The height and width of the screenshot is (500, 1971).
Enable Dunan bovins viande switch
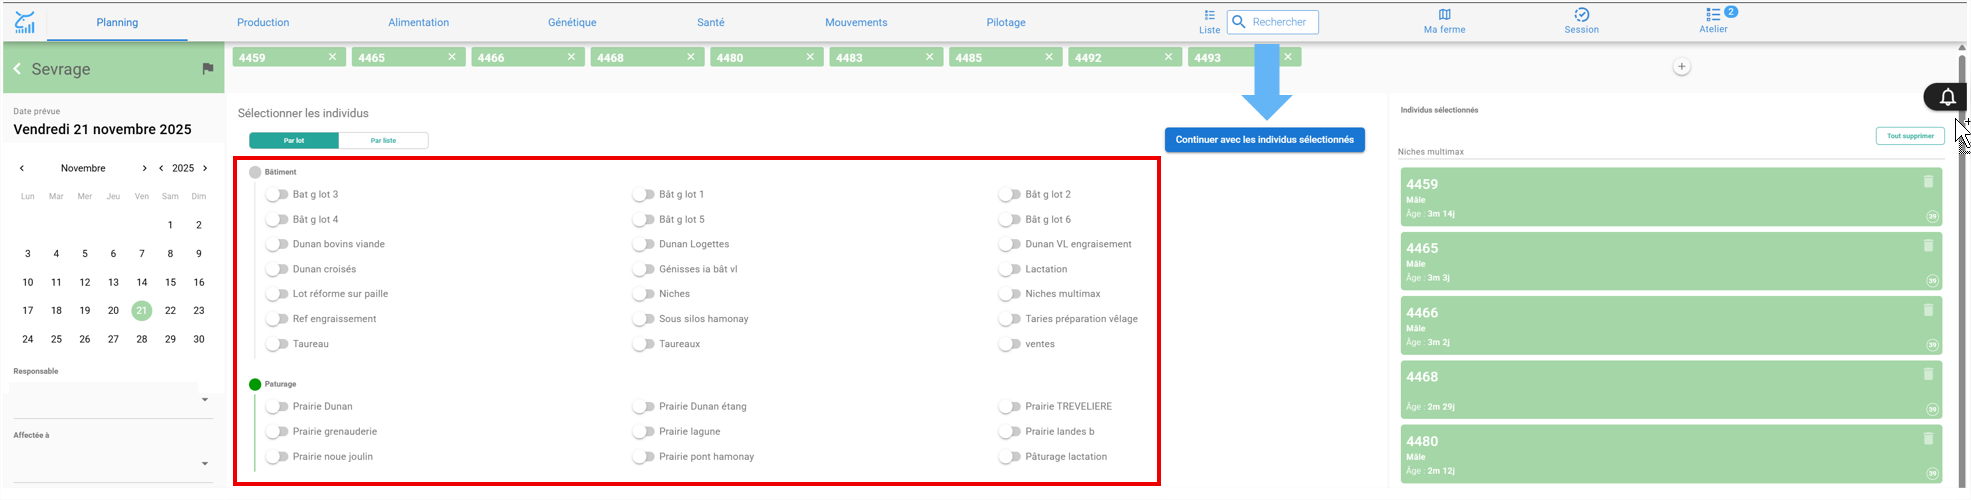pyautogui.click(x=276, y=244)
